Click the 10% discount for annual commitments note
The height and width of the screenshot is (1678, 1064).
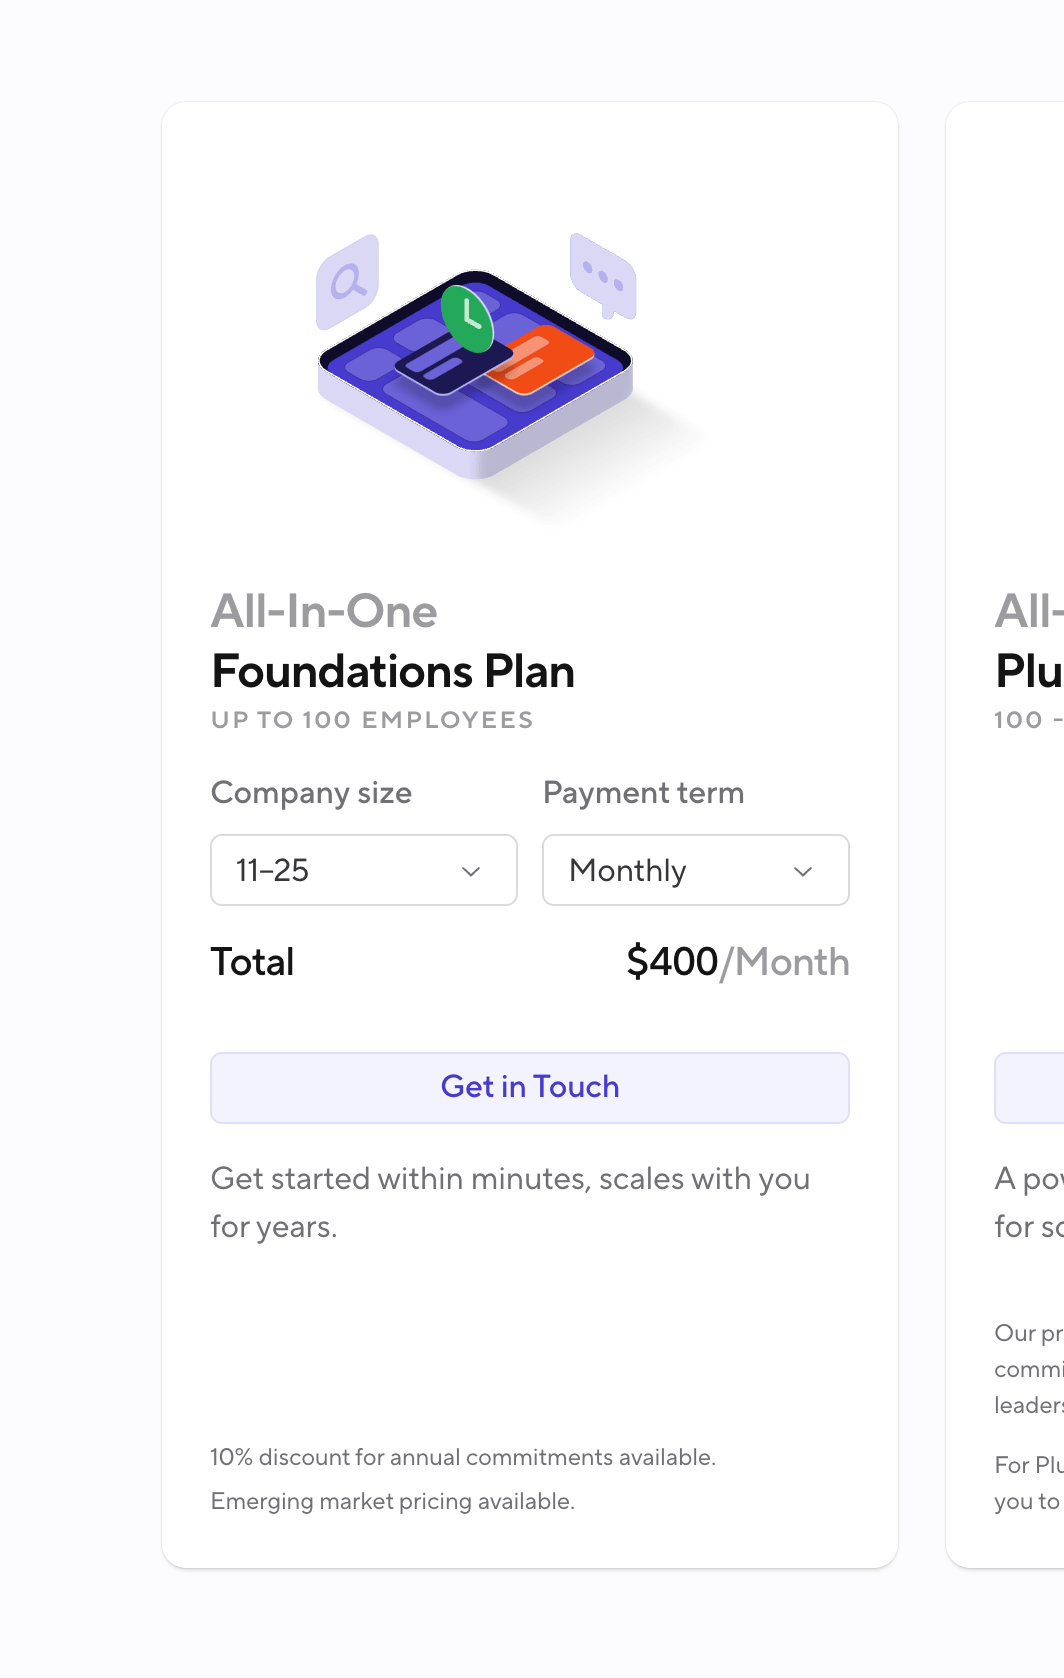463,1457
